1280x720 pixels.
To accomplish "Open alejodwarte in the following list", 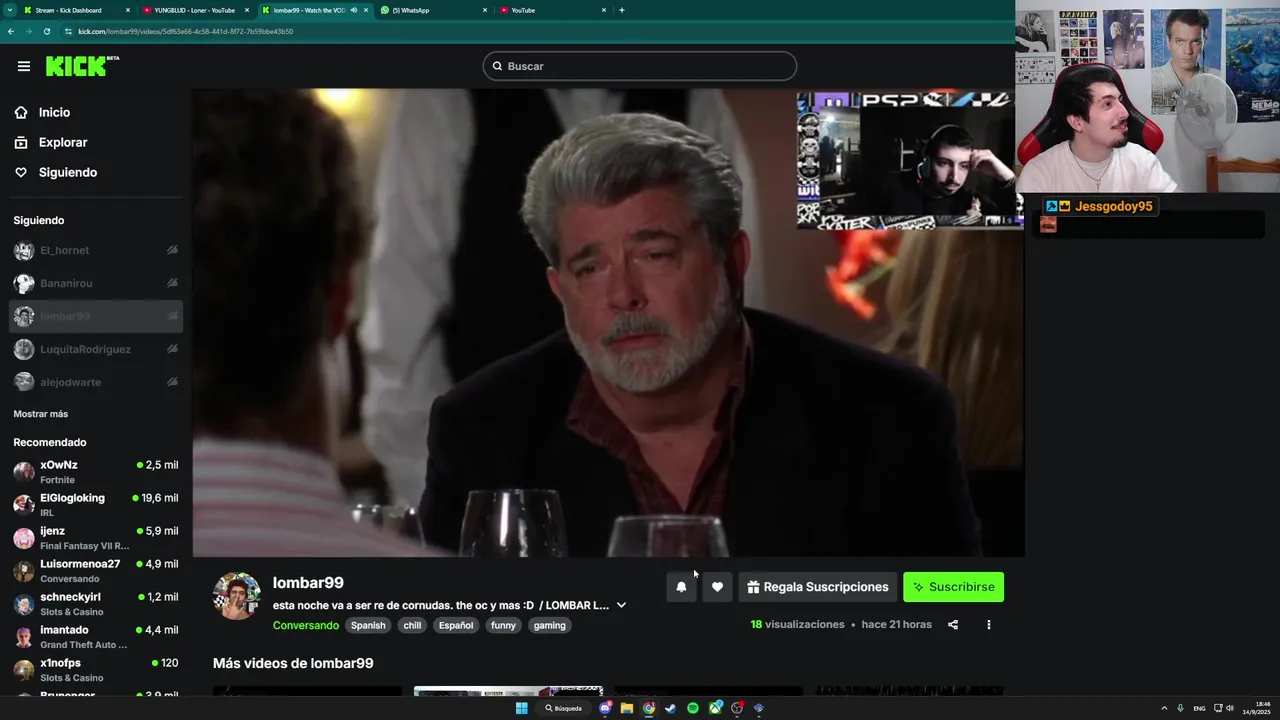I will click(x=95, y=383).
